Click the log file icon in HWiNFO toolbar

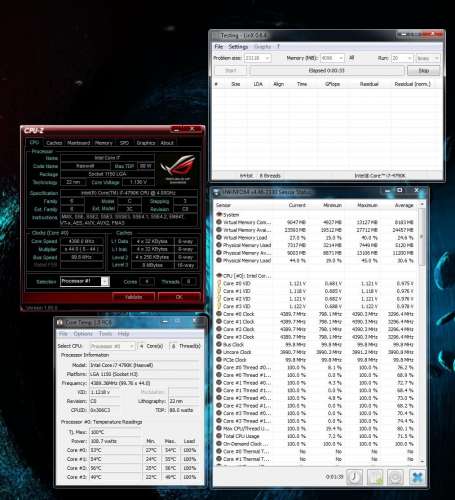[375, 477]
